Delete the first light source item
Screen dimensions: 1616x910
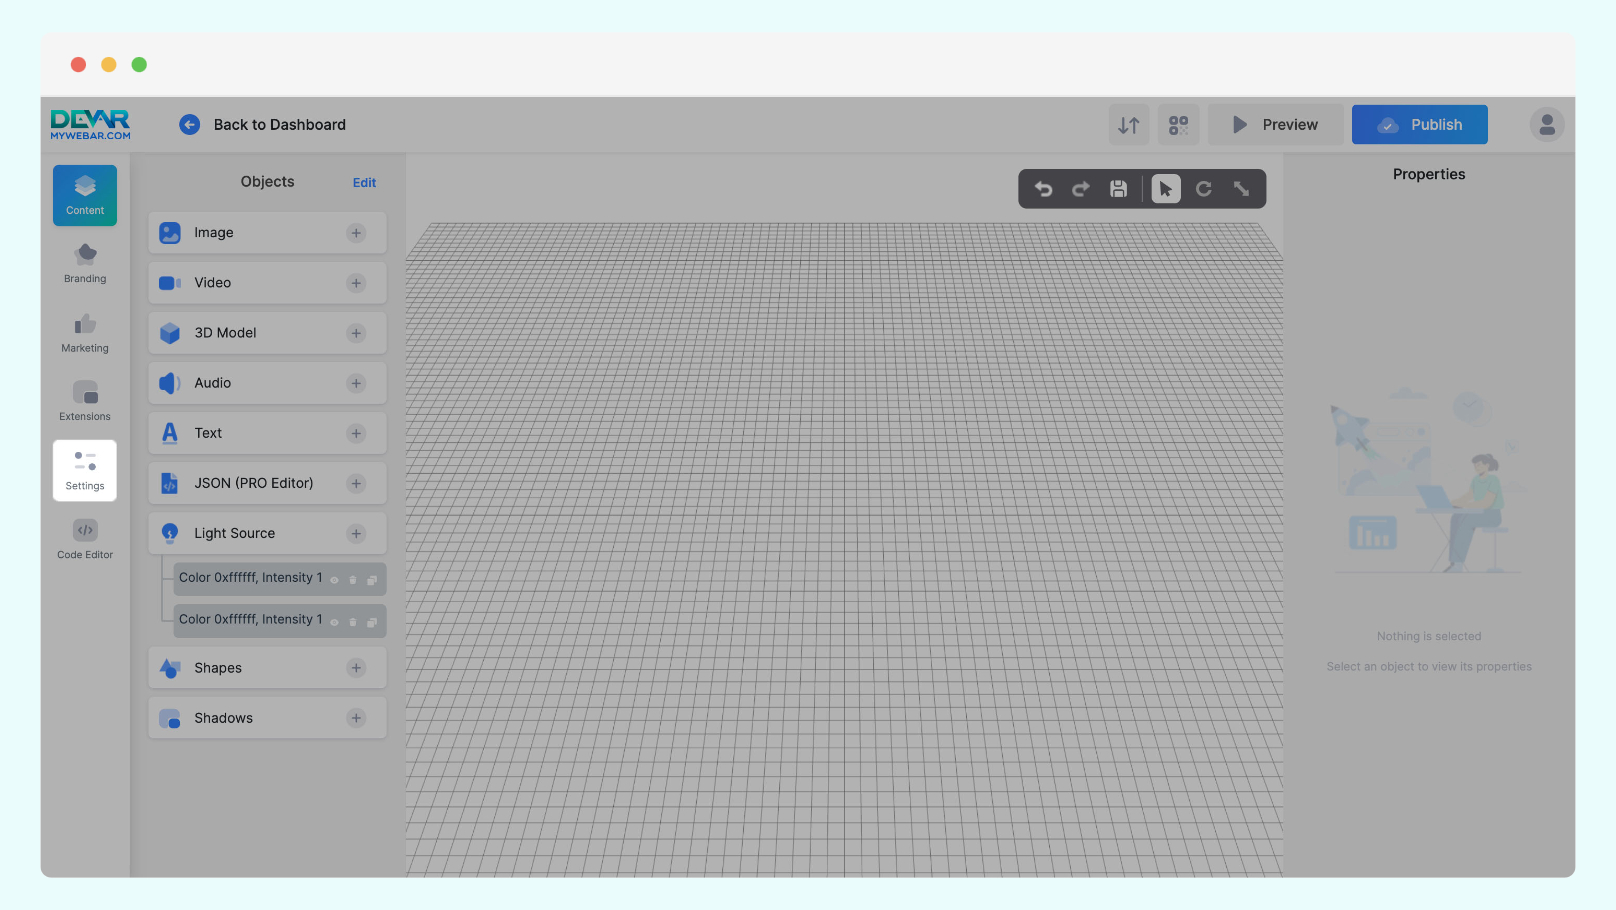353,580
